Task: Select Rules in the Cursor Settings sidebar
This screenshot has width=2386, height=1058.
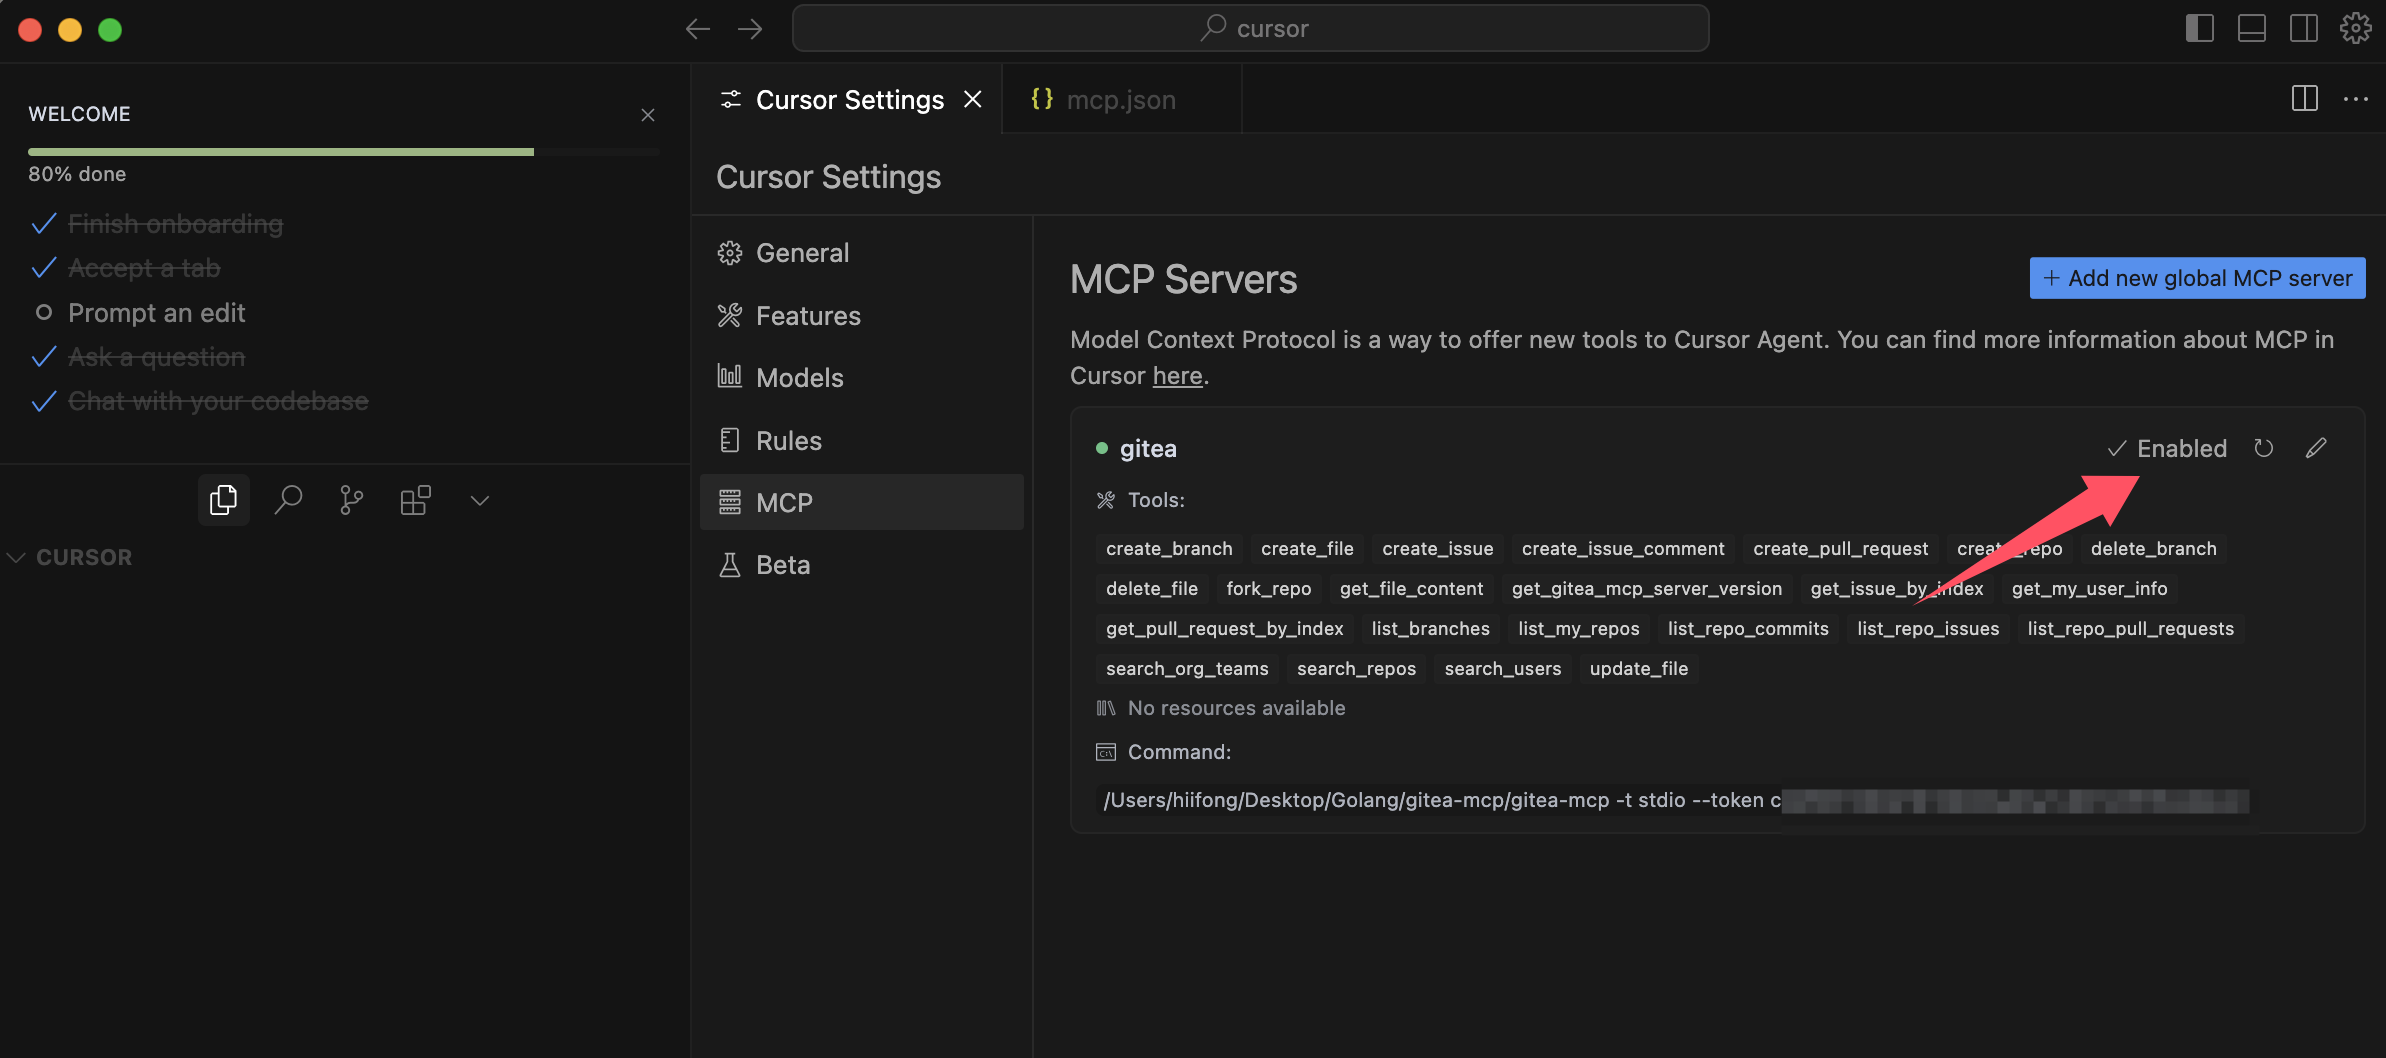Action: coord(788,440)
